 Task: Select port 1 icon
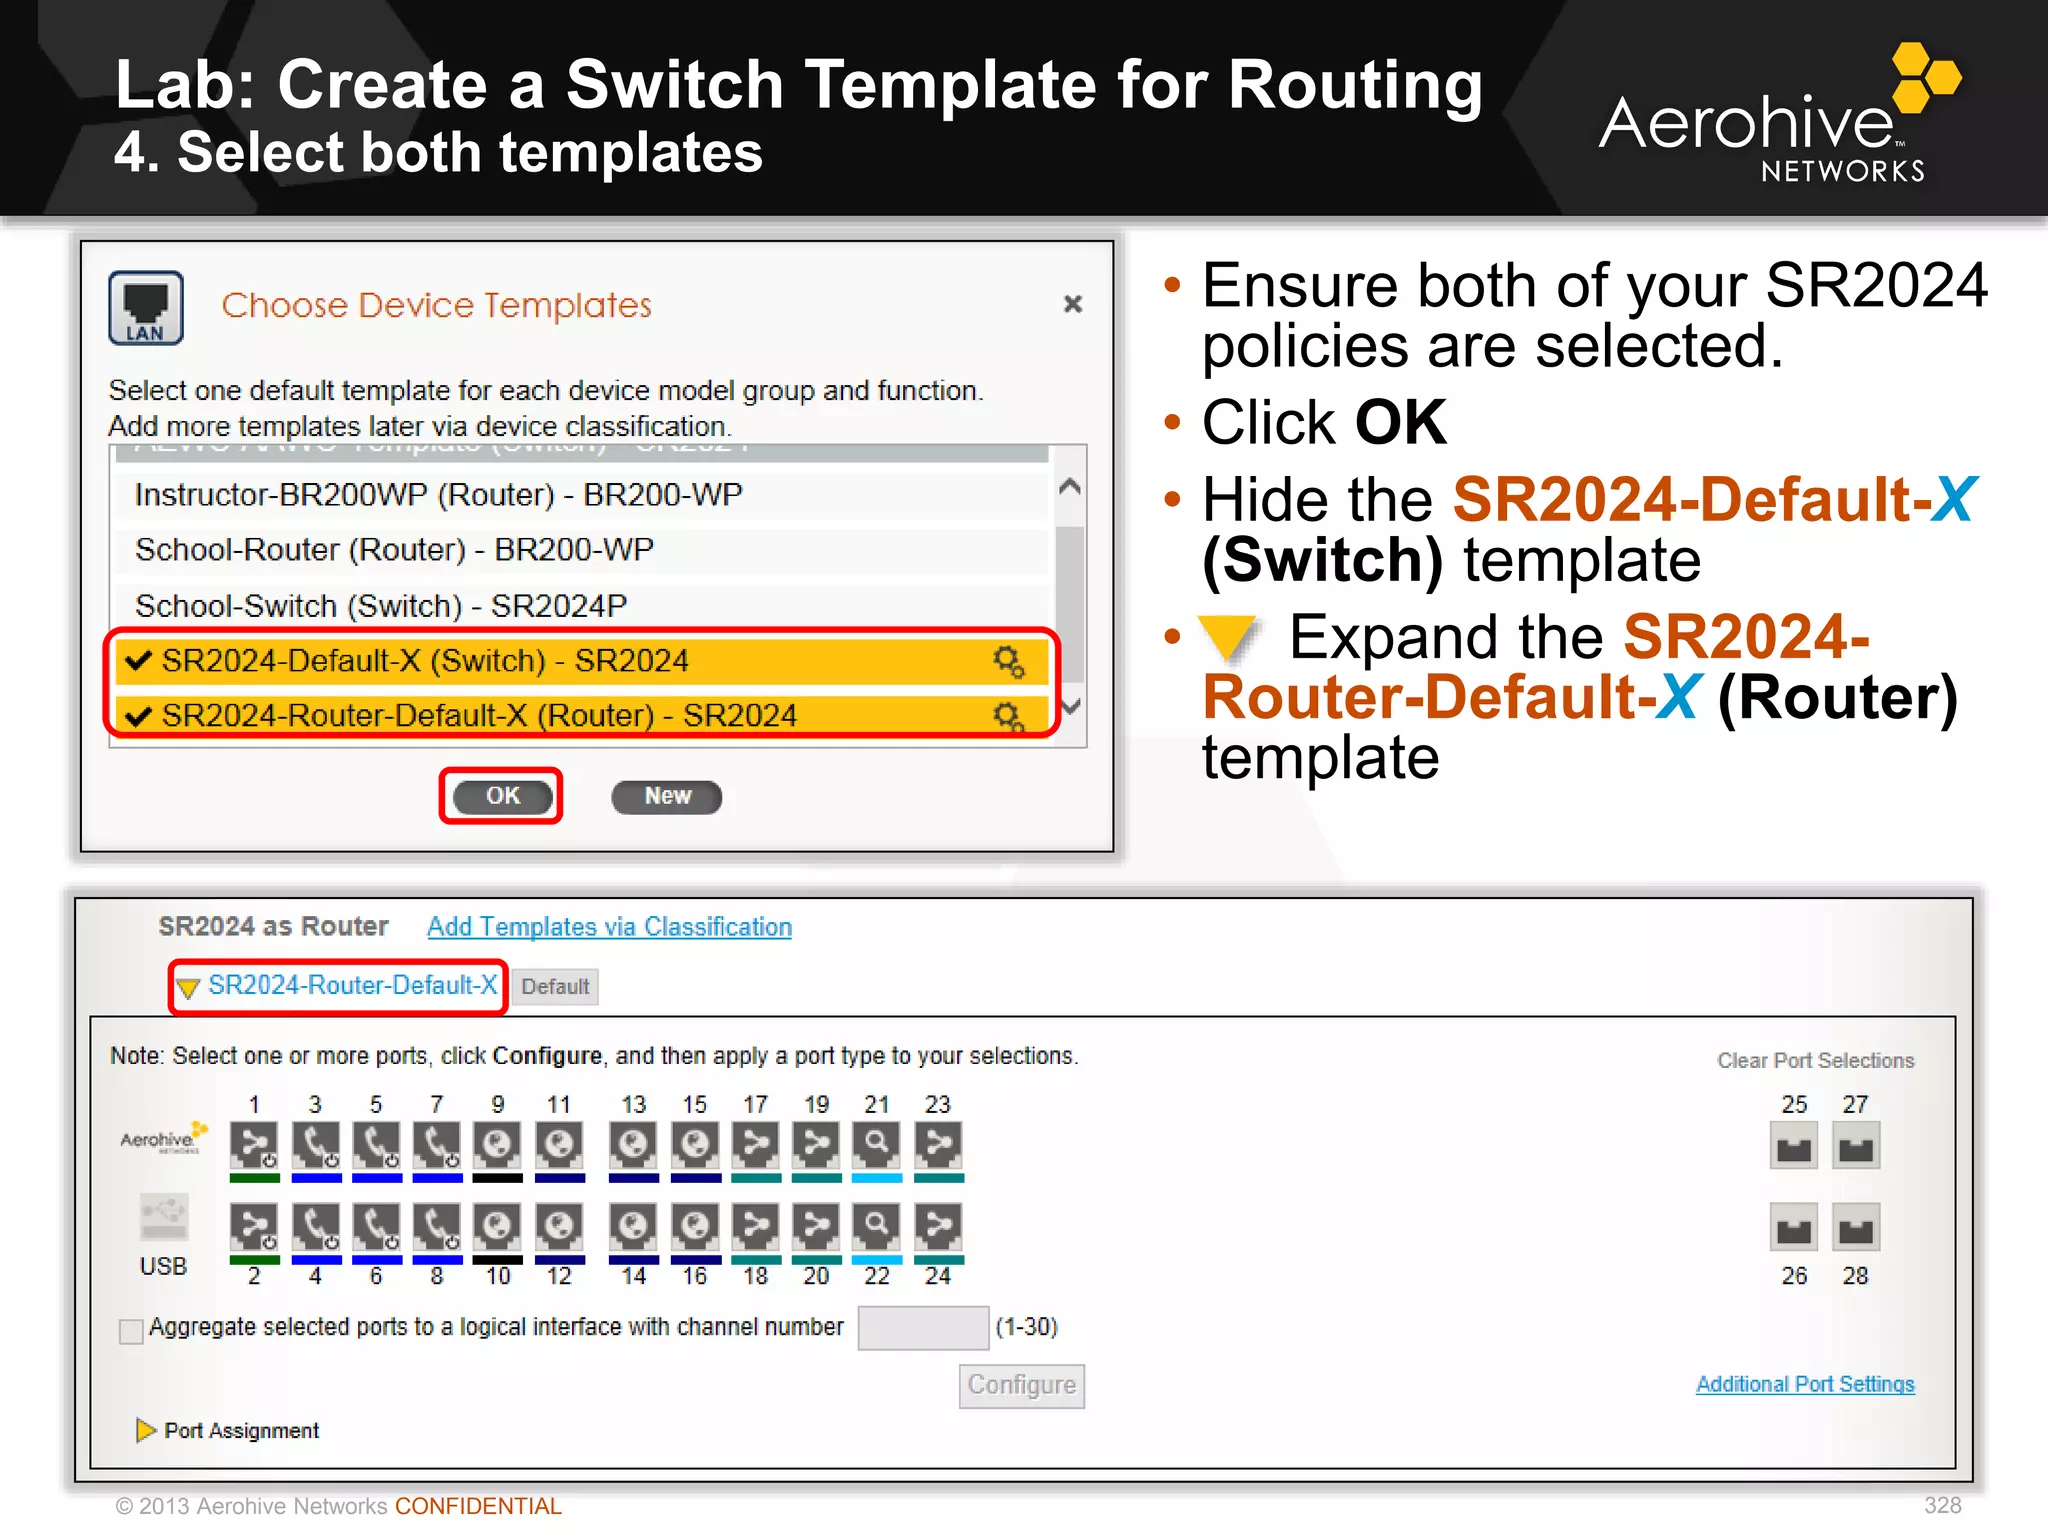[x=254, y=1145]
